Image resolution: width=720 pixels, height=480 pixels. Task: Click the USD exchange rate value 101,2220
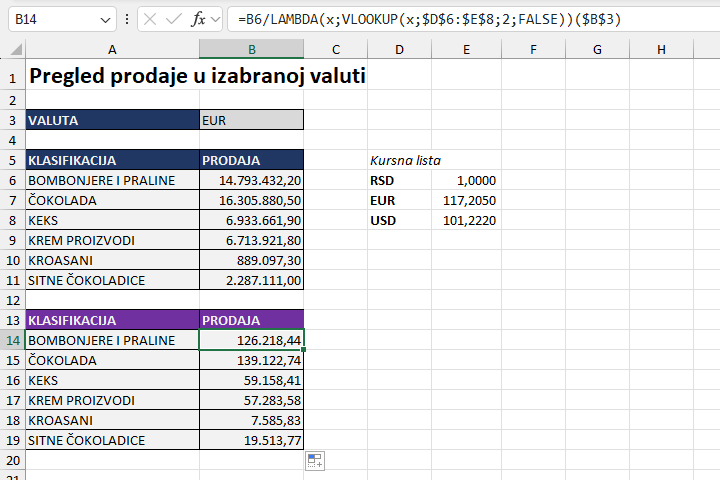468,220
